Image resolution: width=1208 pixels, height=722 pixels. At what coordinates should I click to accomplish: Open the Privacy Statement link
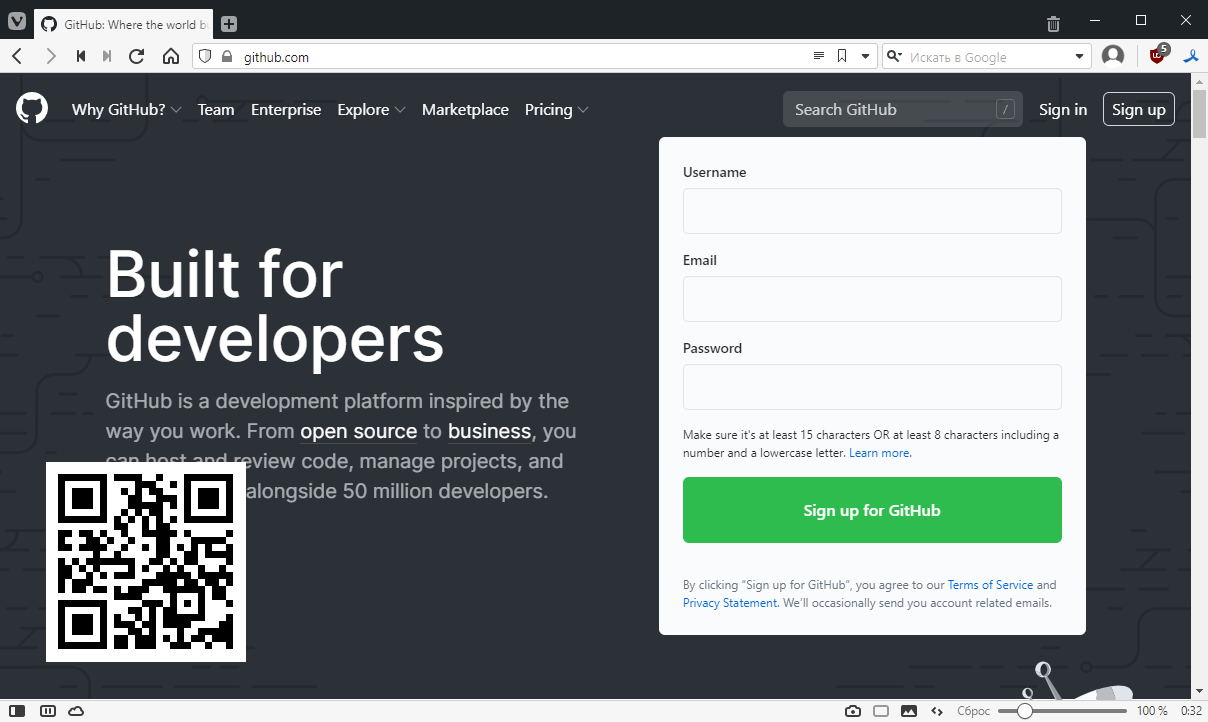click(x=730, y=603)
